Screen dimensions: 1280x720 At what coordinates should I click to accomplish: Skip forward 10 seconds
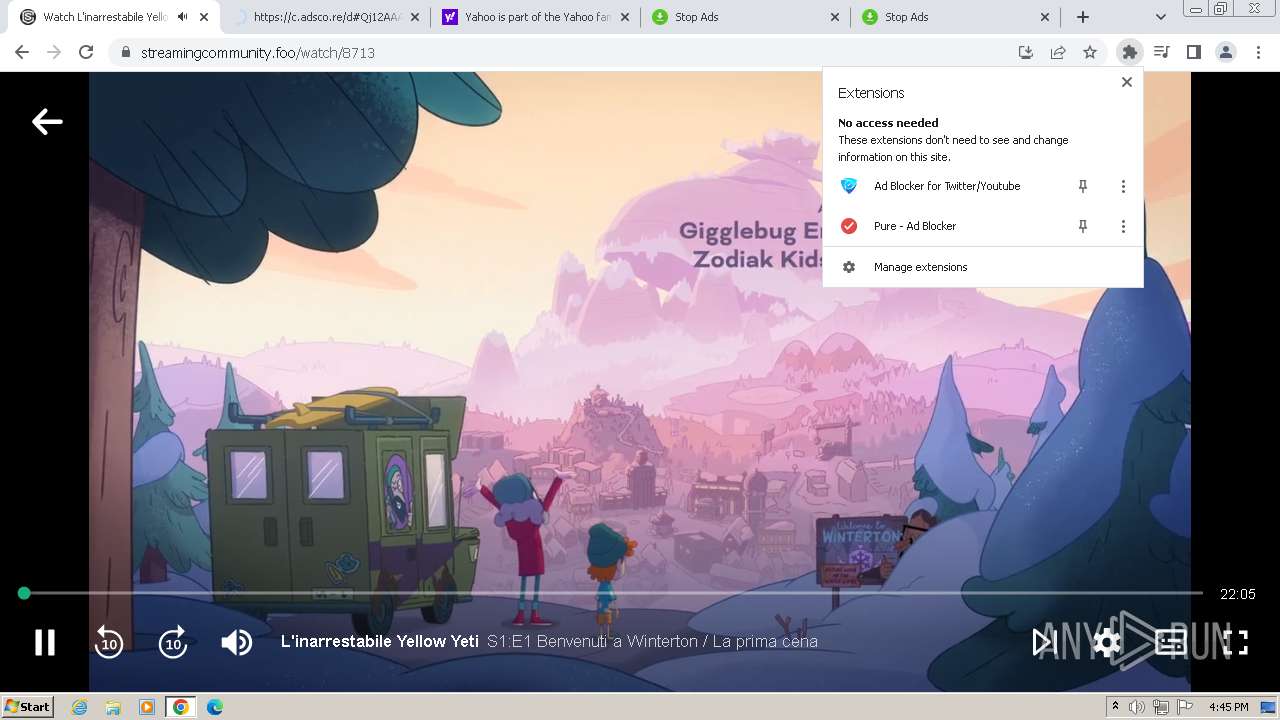(x=173, y=642)
